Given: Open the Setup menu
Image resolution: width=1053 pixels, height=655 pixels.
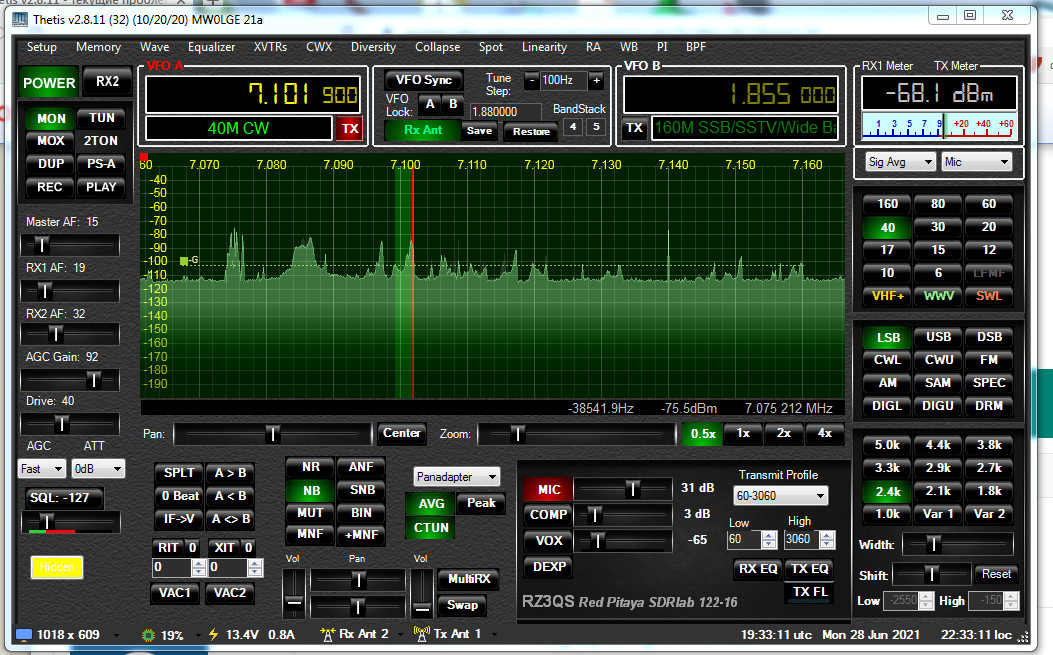Looking at the screenshot, I should (x=42, y=47).
